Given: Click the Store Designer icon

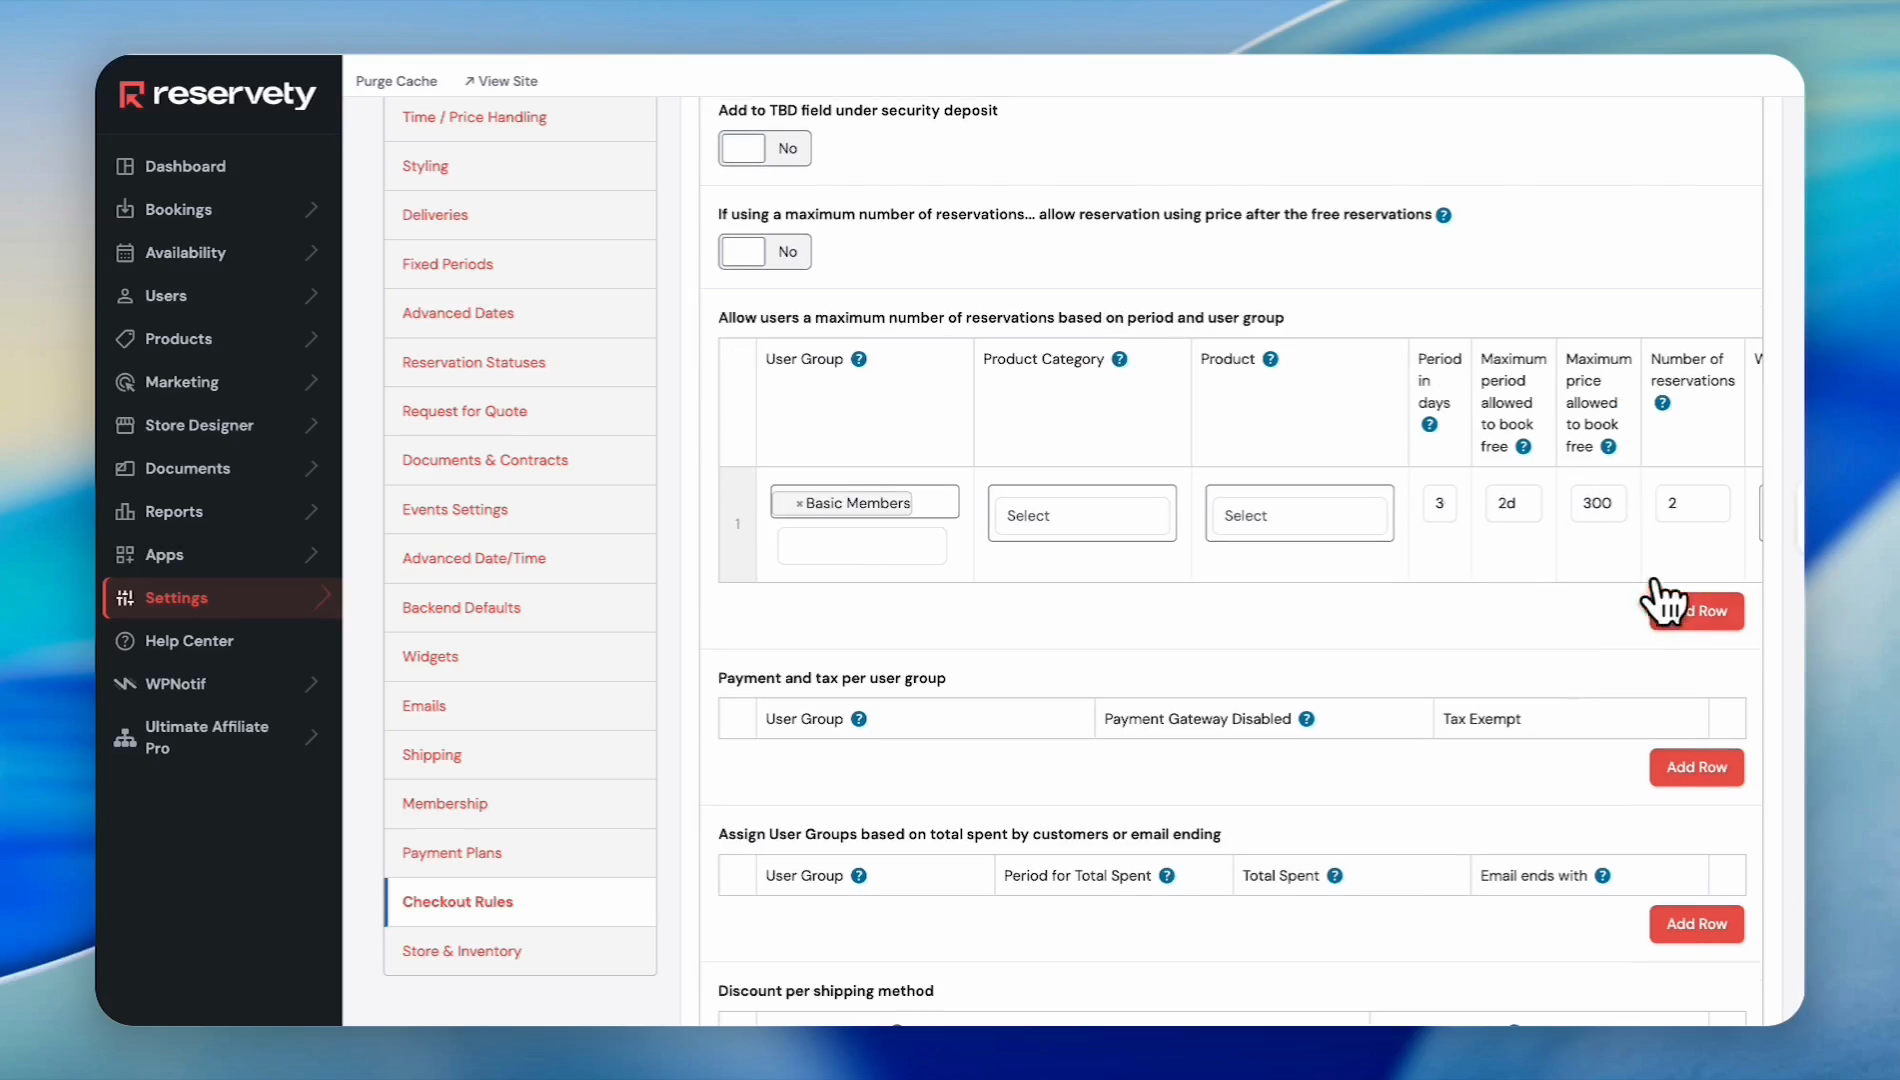Looking at the screenshot, I should click(x=125, y=425).
